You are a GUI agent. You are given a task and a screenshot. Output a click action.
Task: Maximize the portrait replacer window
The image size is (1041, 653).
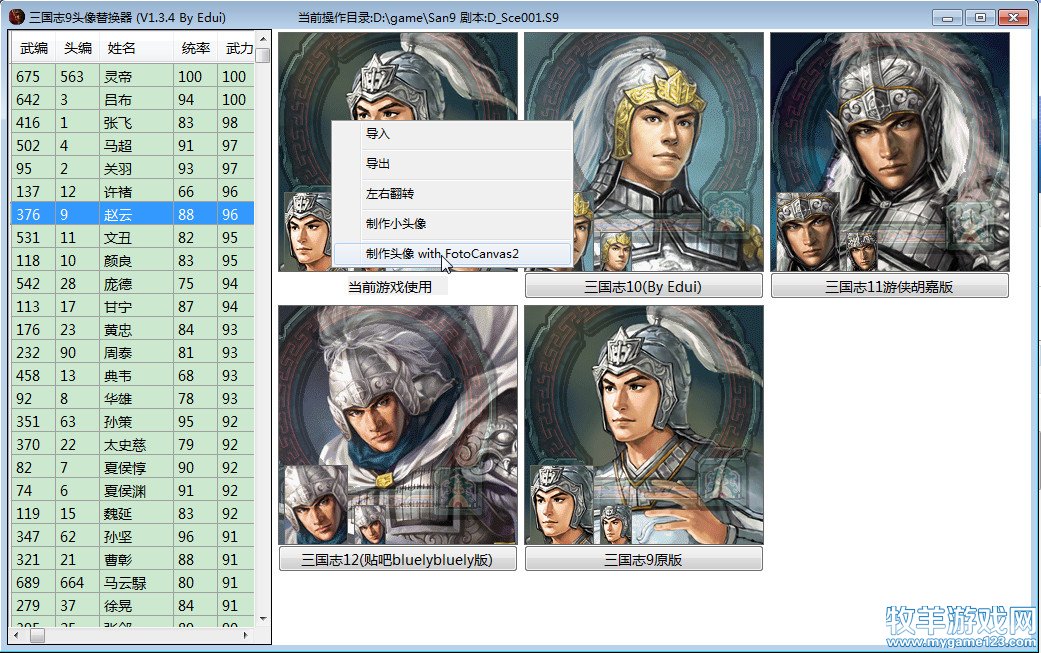pyautogui.click(x=981, y=18)
